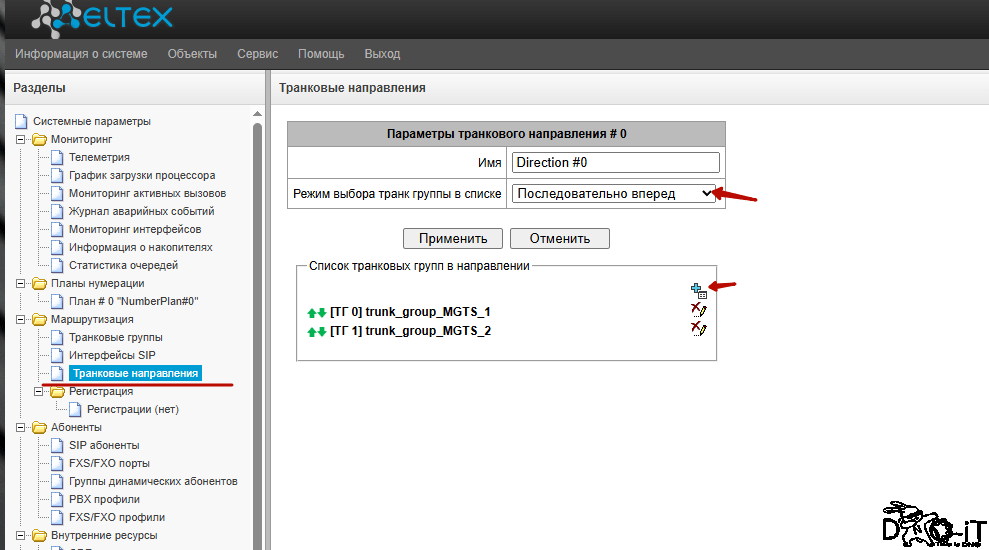Open Группы динамических абонентов page
Image resolution: width=989 pixels, height=550 pixels.
(x=153, y=481)
